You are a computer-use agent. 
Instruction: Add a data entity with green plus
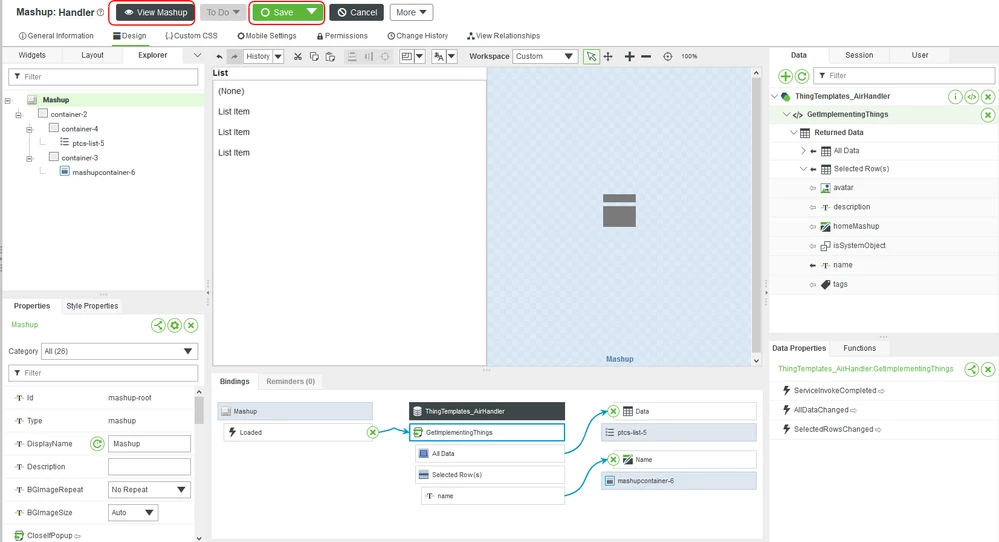pos(786,76)
